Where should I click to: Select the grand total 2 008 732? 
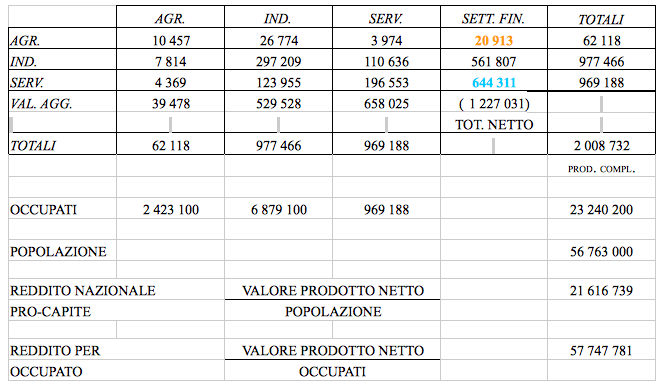[x=601, y=146]
